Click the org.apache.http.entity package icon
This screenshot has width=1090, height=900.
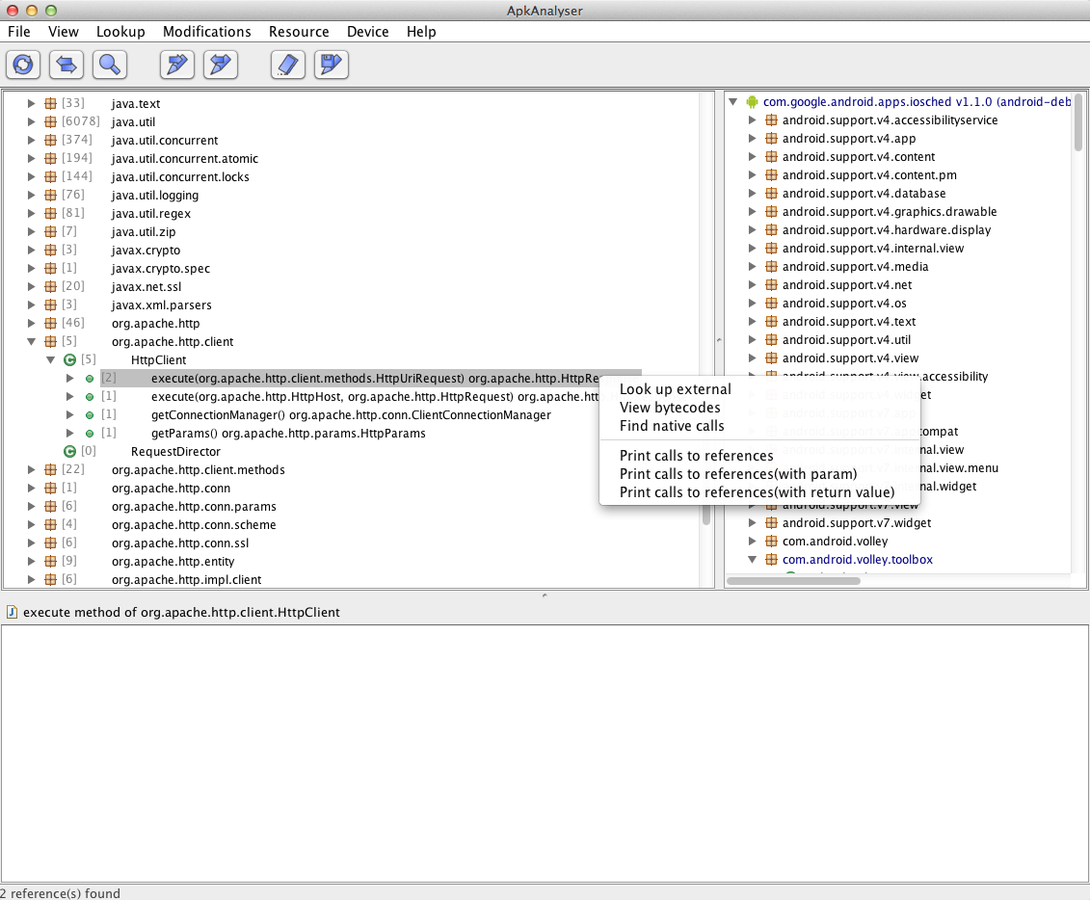point(50,562)
